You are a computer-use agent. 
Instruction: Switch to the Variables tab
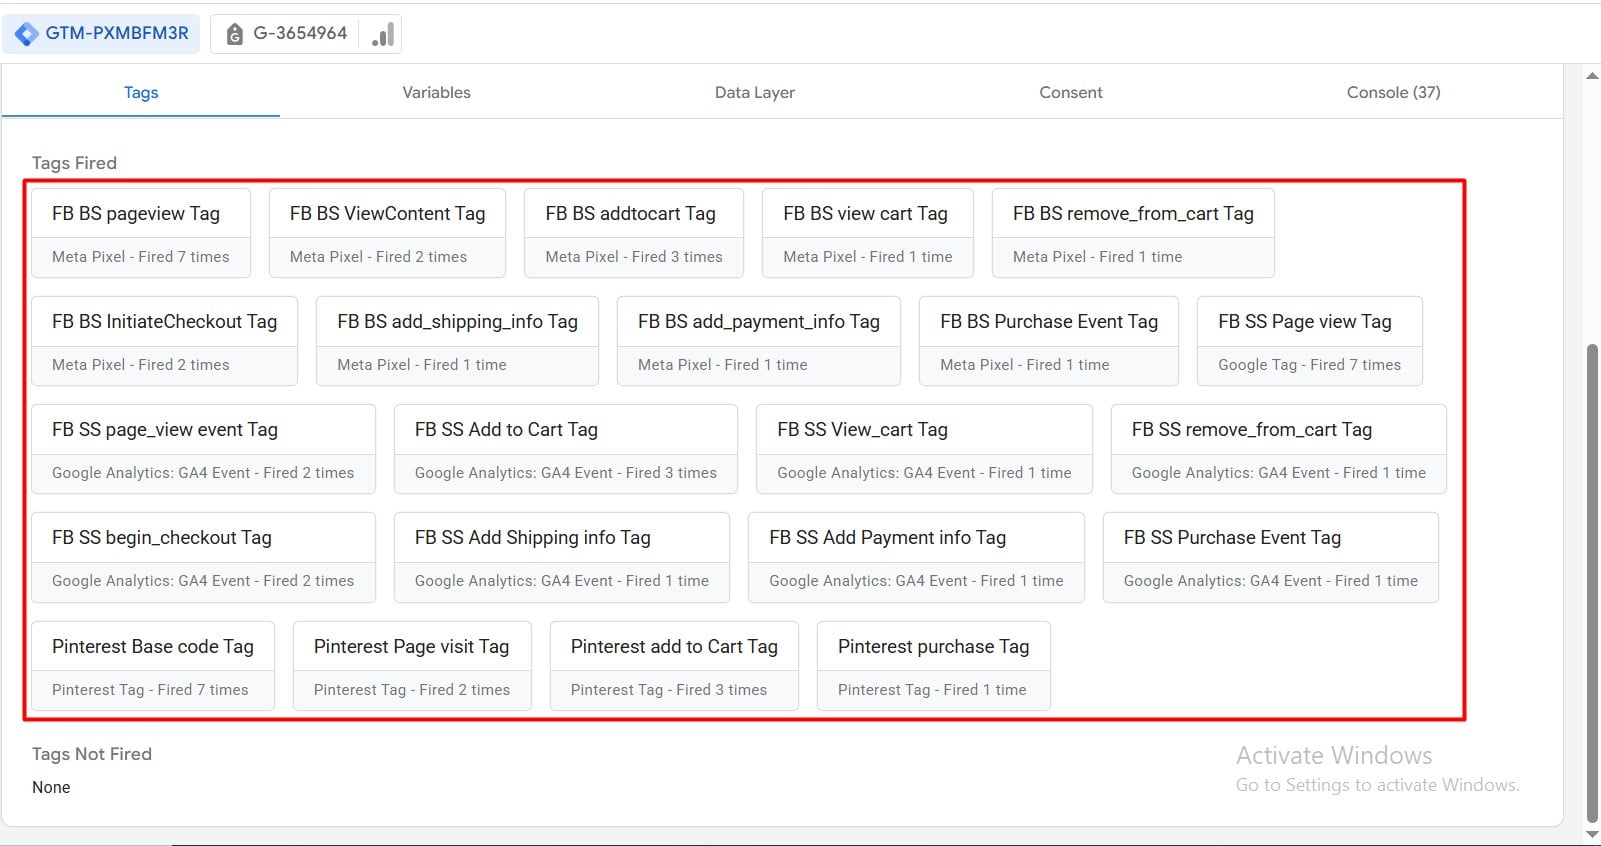[x=436, y=92]
